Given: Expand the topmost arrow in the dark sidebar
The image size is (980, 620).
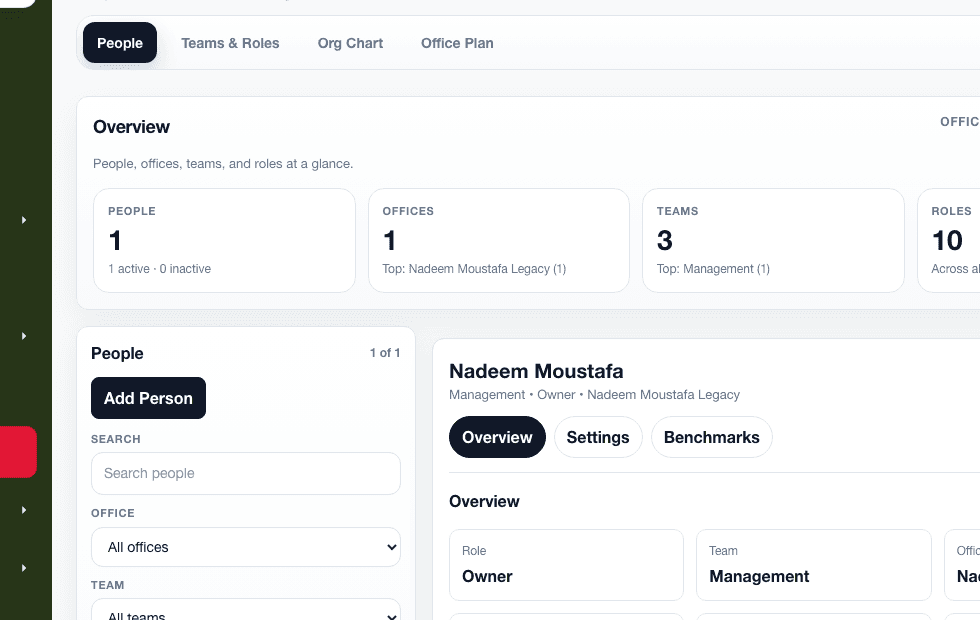Looking at the screenshot, I should pyautogui.click(x=23, y=219).
